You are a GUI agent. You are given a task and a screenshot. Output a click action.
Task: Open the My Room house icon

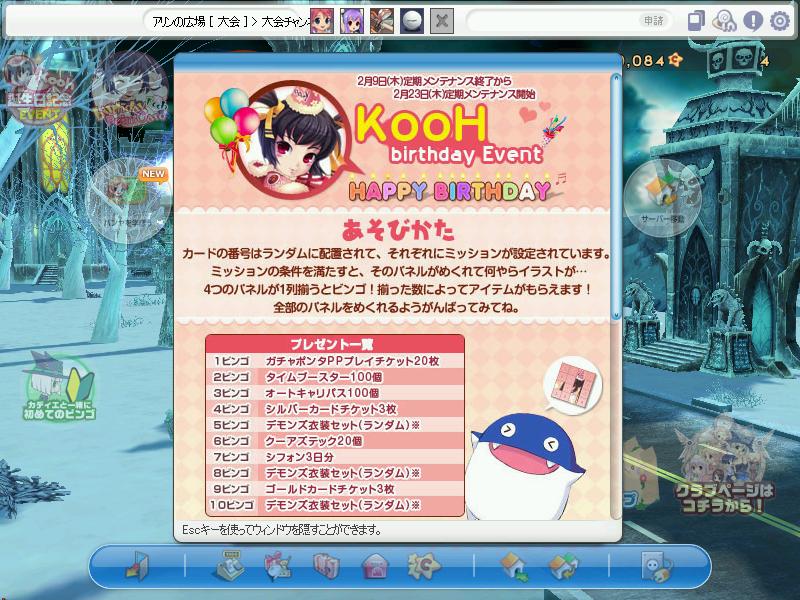pyautogui.click(x=514, y=566)
